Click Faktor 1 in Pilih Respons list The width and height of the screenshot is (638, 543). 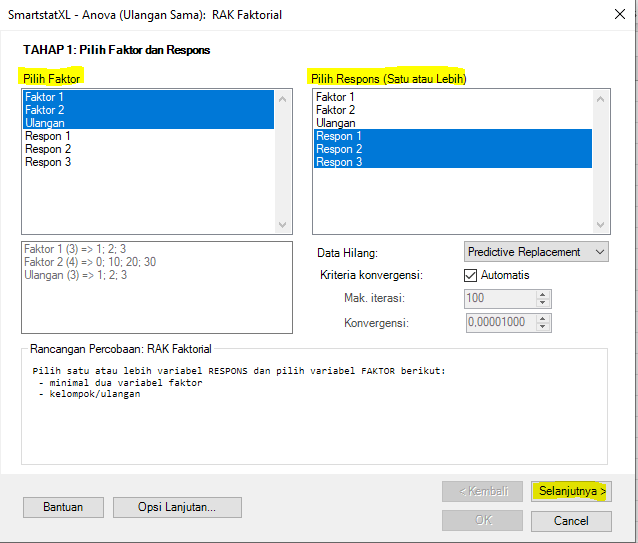[x=336, y=97]
